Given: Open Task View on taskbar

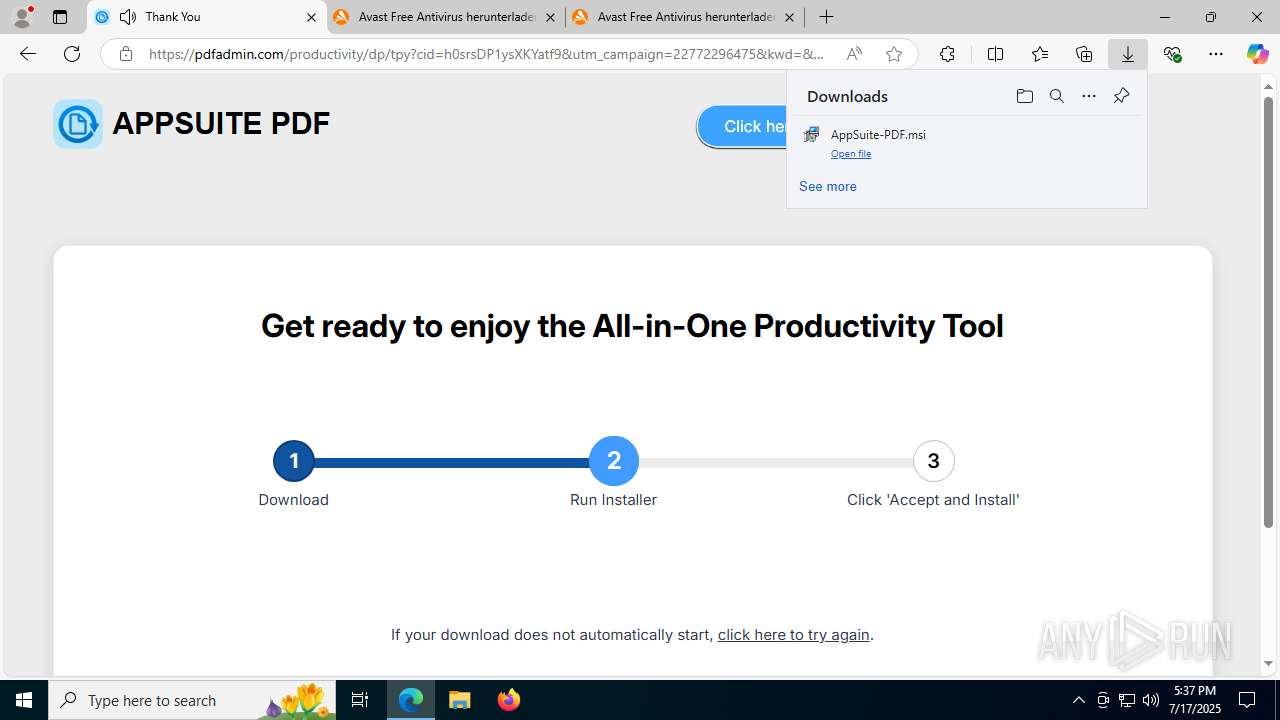Looking at the screenshot, I should click(360, 700).
